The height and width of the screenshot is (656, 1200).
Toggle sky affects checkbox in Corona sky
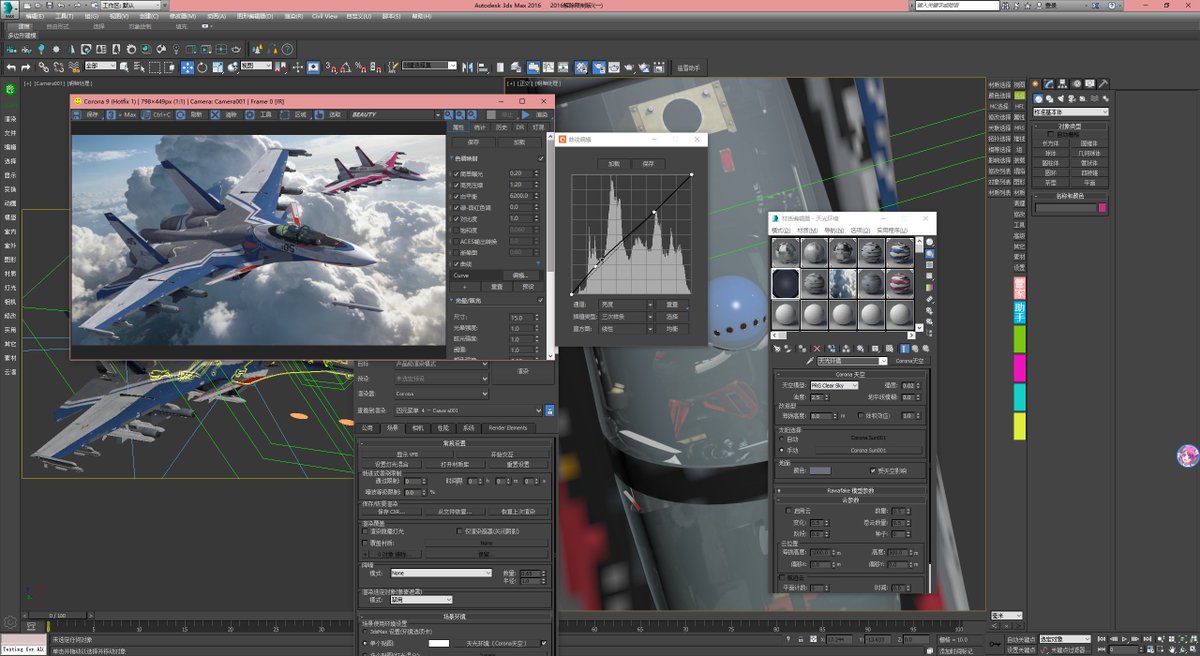pos(873,470)
